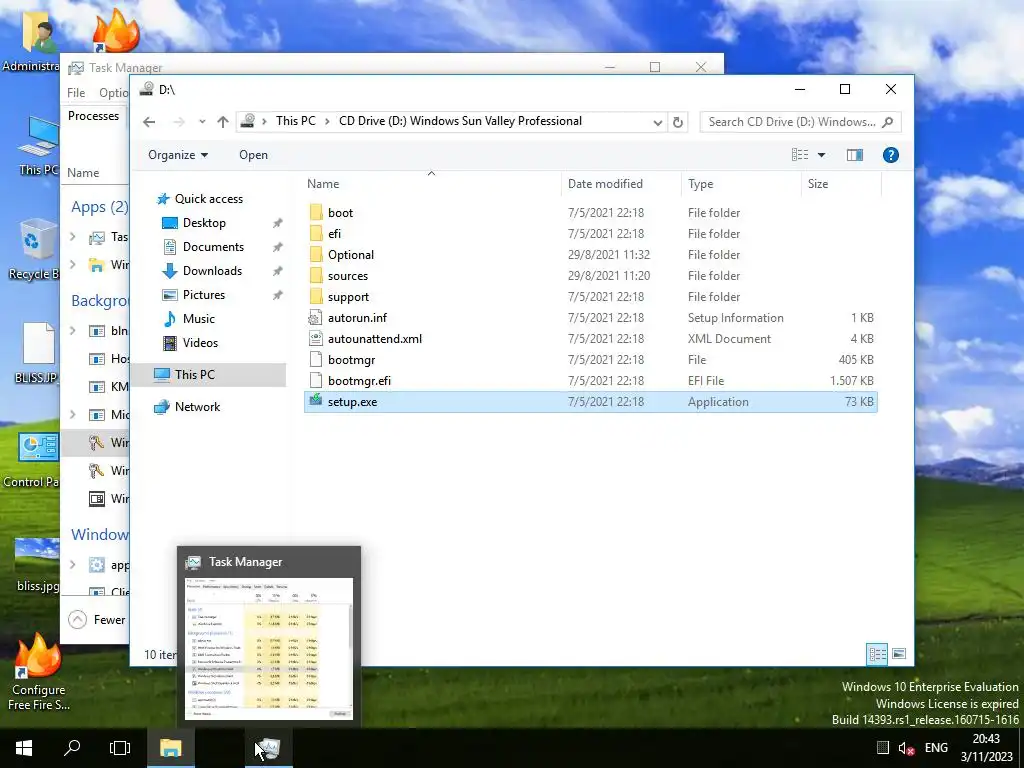This screenshot has width=1024, height=768.
Task: Click the "1.507 KB" size cell
Action: click(x=852, y=380)
